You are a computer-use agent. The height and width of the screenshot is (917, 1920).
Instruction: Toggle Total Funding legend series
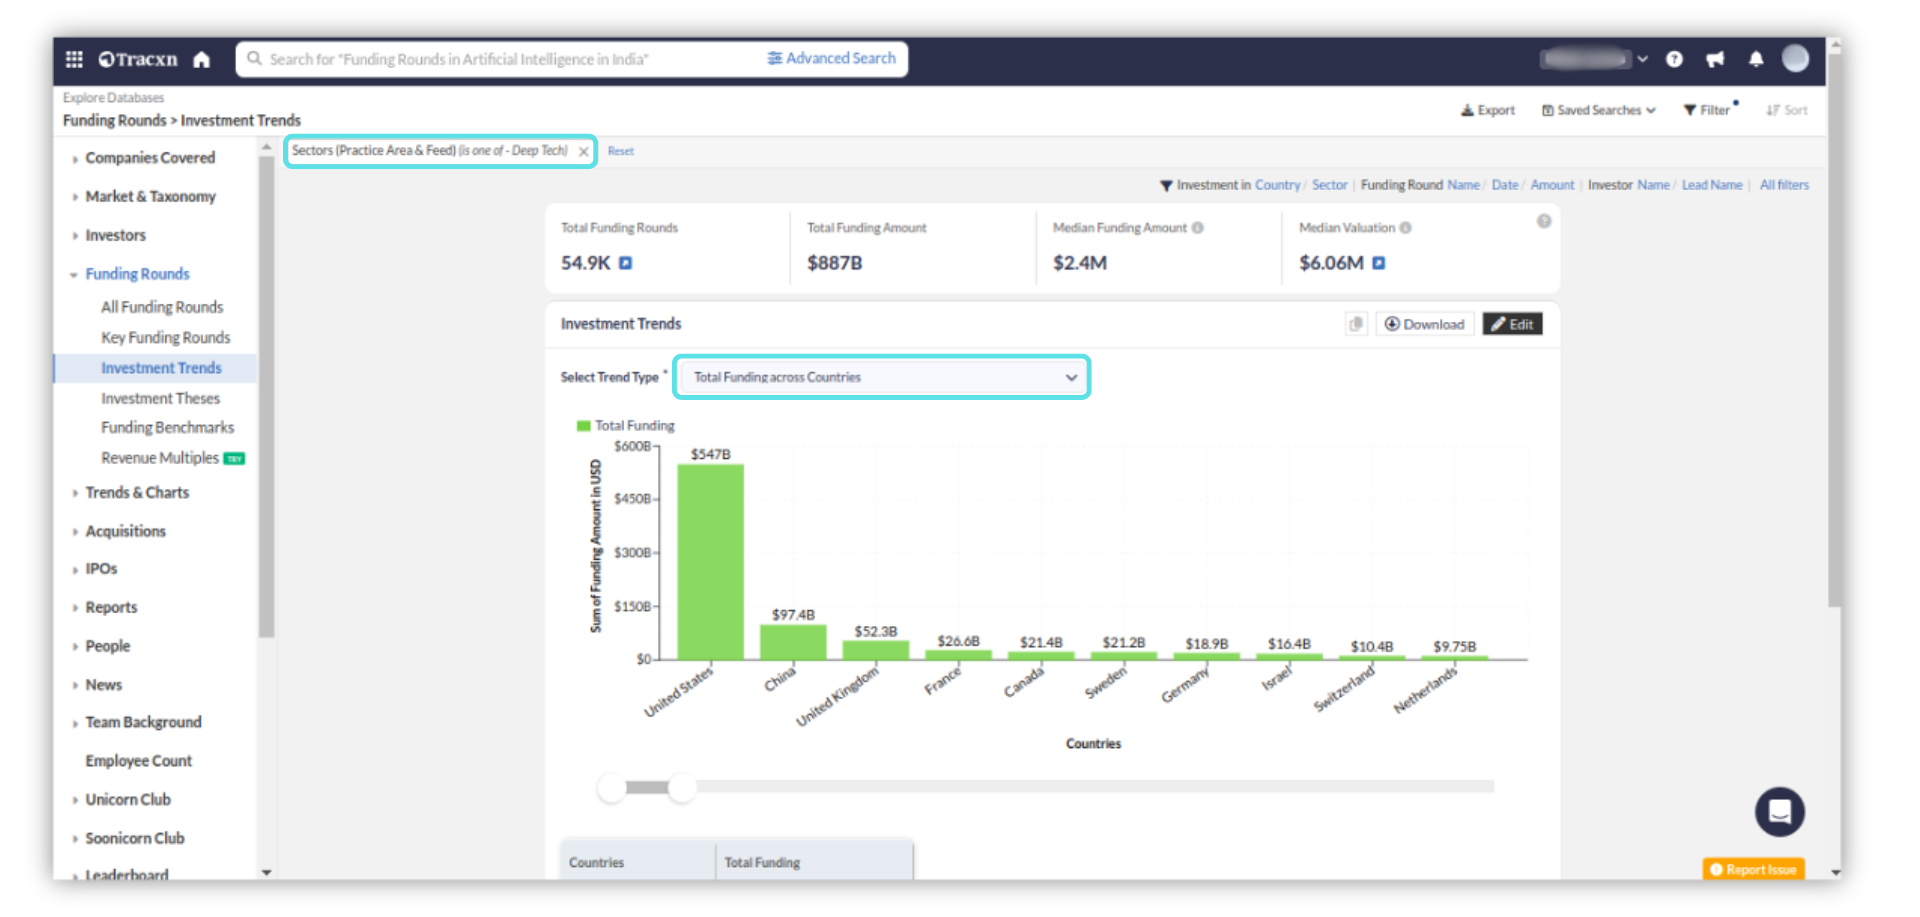click(x=625, y=426)
